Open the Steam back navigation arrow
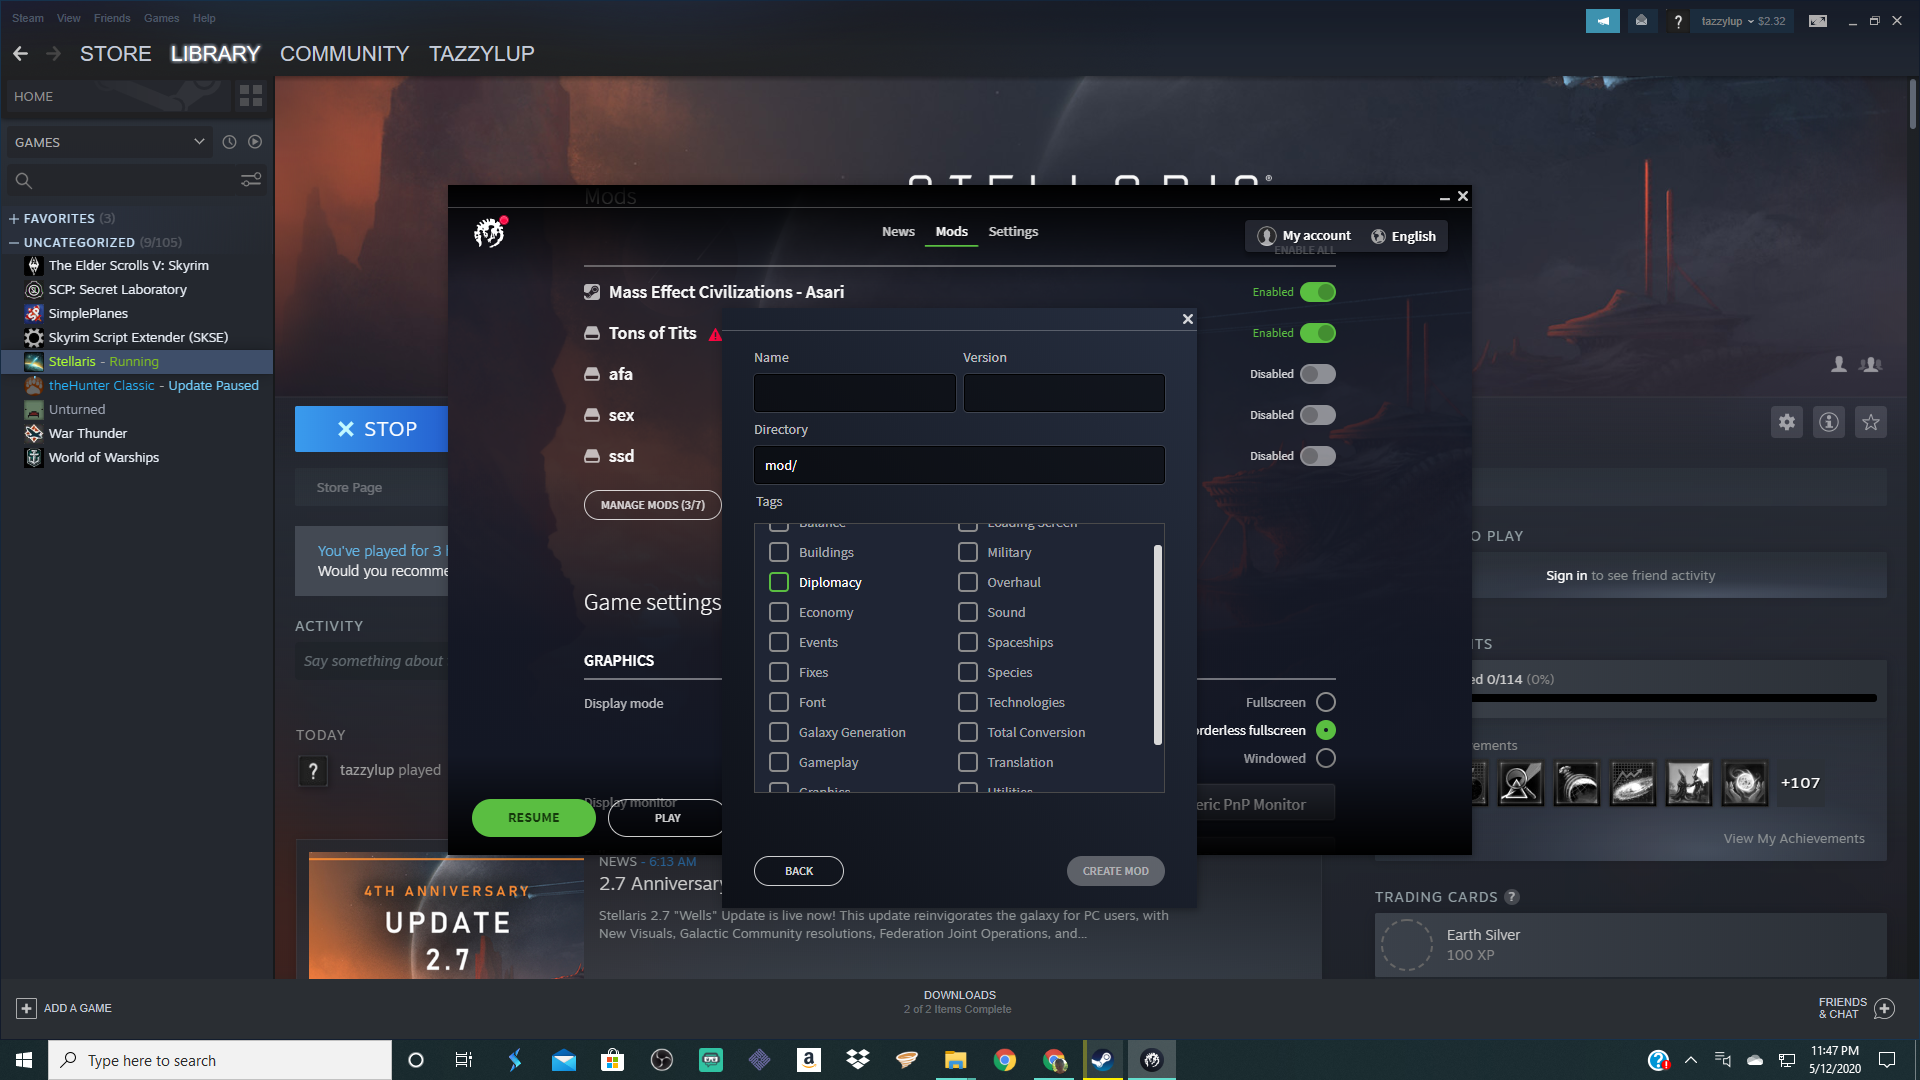 [20, 53]
